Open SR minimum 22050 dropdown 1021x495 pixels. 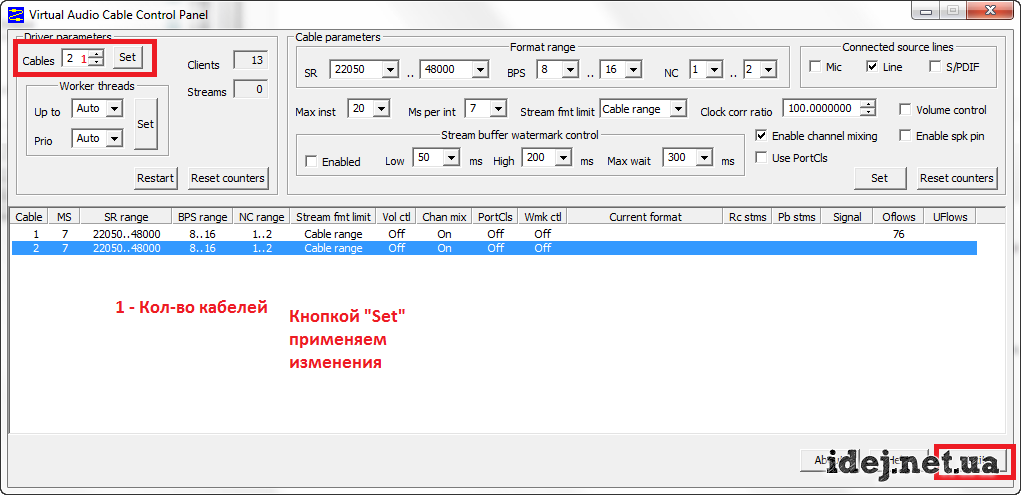[390, 69]
